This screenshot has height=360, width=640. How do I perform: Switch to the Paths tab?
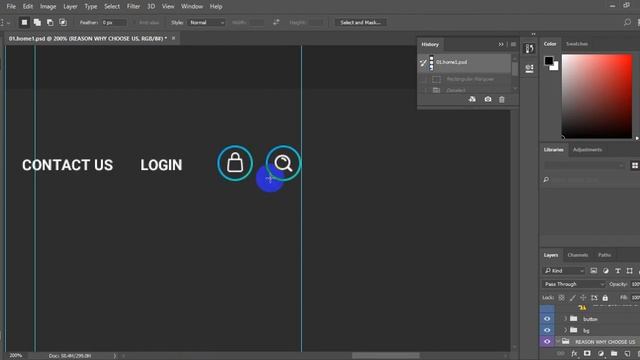click(x=604, y=255)
